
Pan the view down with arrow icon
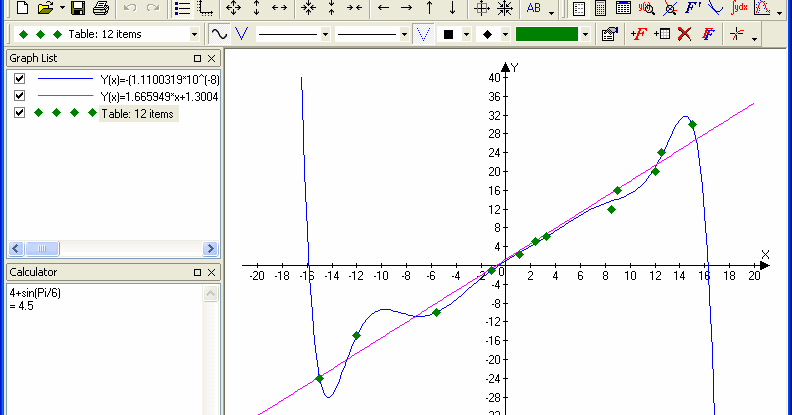point(453,8)
